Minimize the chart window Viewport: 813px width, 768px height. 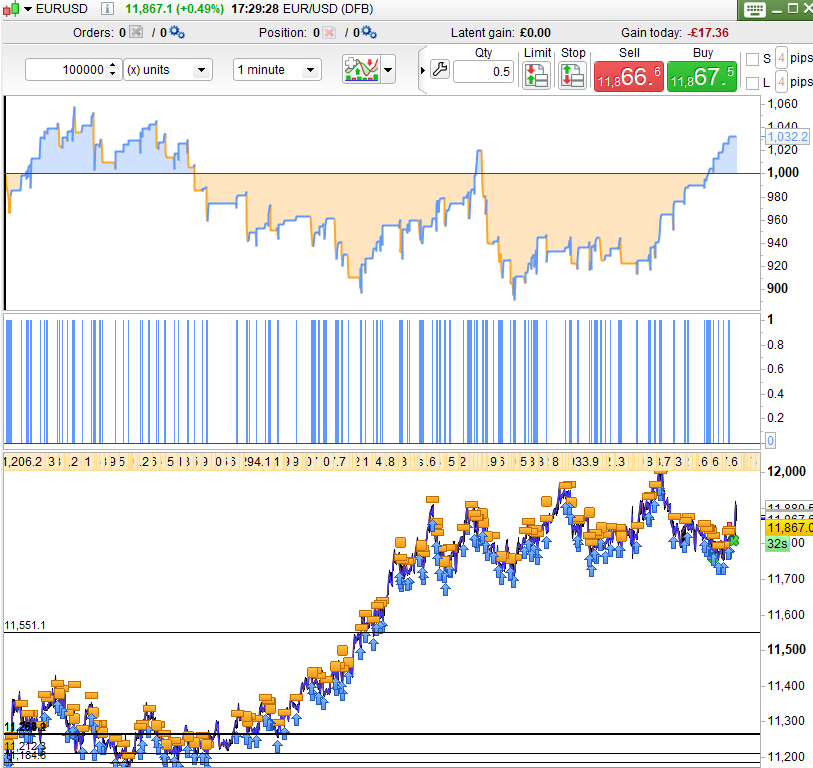click(x=776, y=9)
